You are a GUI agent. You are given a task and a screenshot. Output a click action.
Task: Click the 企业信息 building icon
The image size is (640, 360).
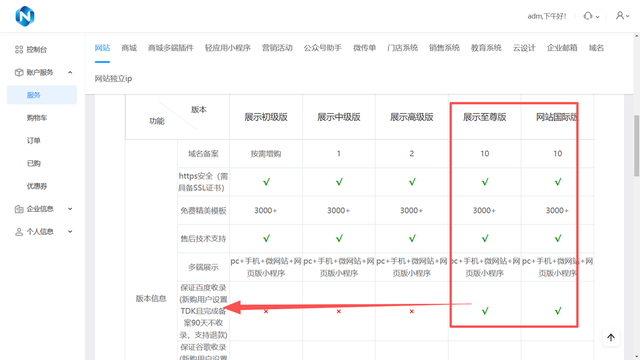(x=19, y=209)
